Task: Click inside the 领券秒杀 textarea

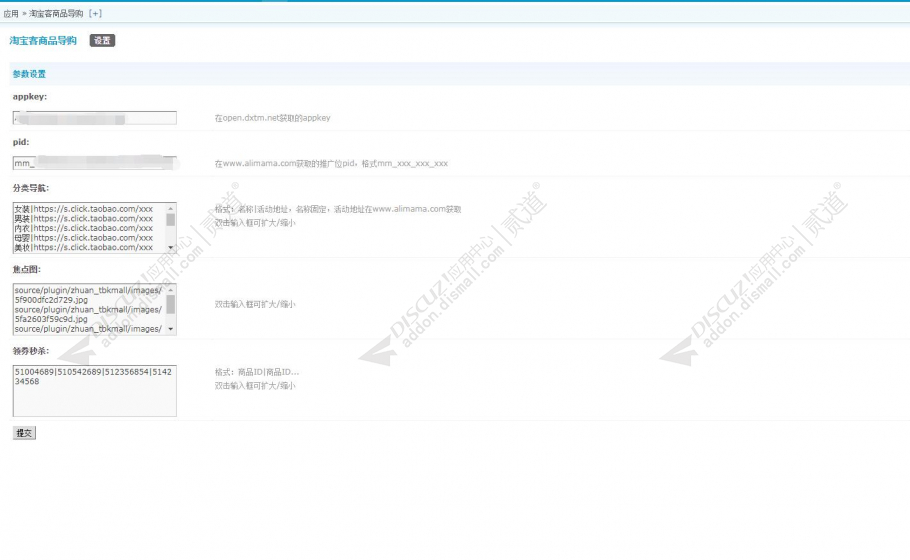Action: (x=95, y=391)
